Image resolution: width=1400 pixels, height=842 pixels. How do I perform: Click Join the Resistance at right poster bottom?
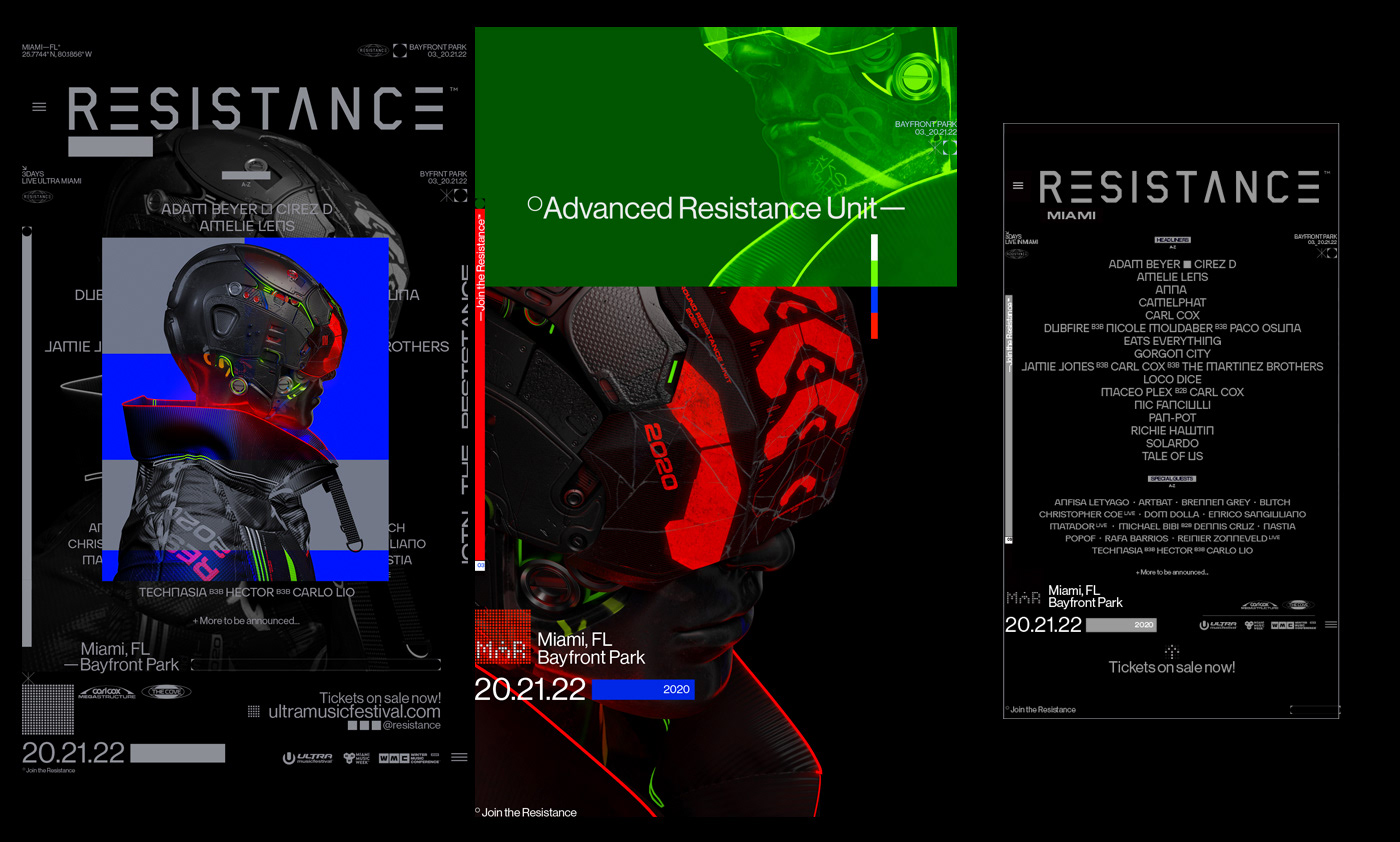(x=1043, y=710)
